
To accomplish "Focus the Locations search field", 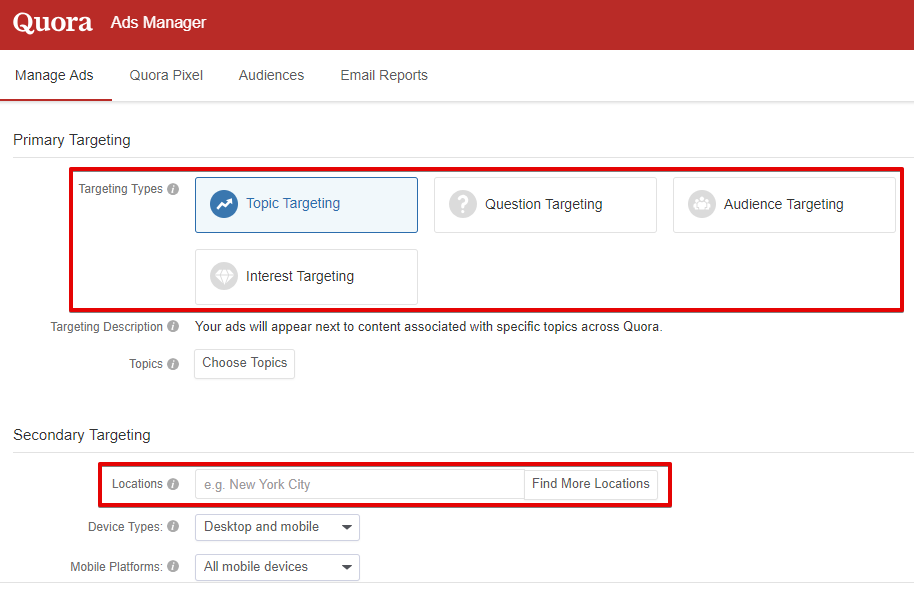I will click(x=360, y=484).
